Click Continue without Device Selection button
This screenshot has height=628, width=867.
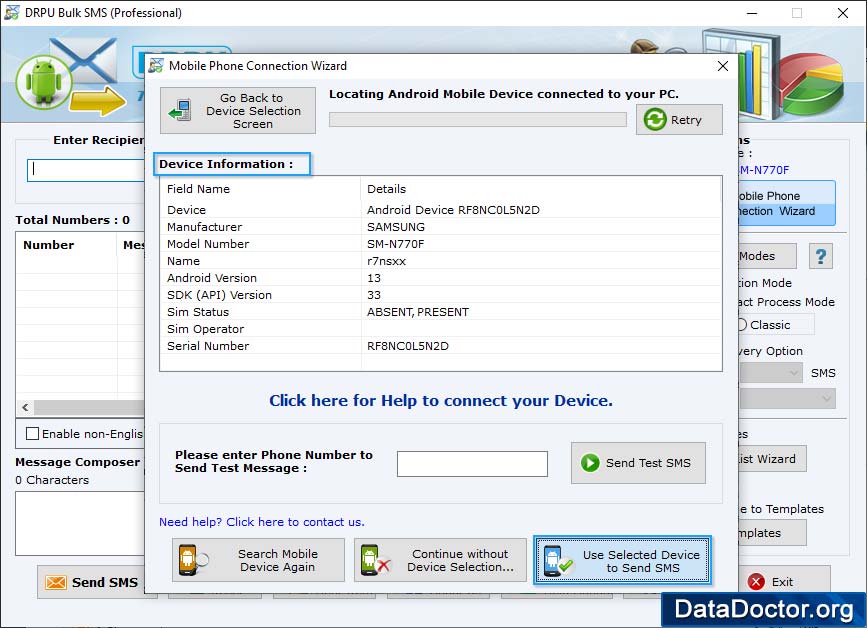pos(440,560)
